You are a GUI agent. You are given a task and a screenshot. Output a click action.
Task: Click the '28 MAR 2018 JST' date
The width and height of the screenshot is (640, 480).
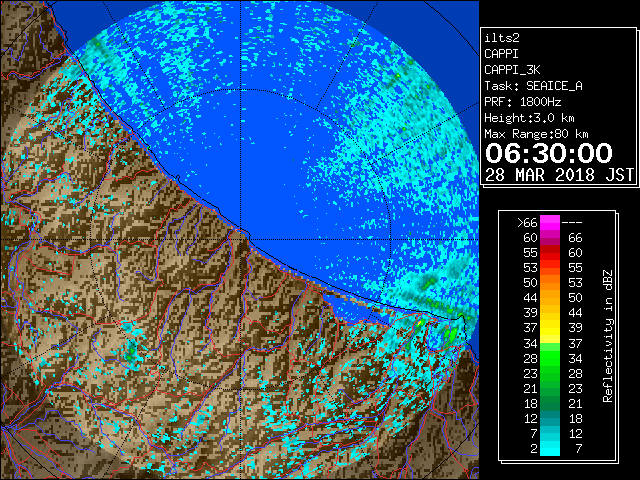[x=559, y=175]
